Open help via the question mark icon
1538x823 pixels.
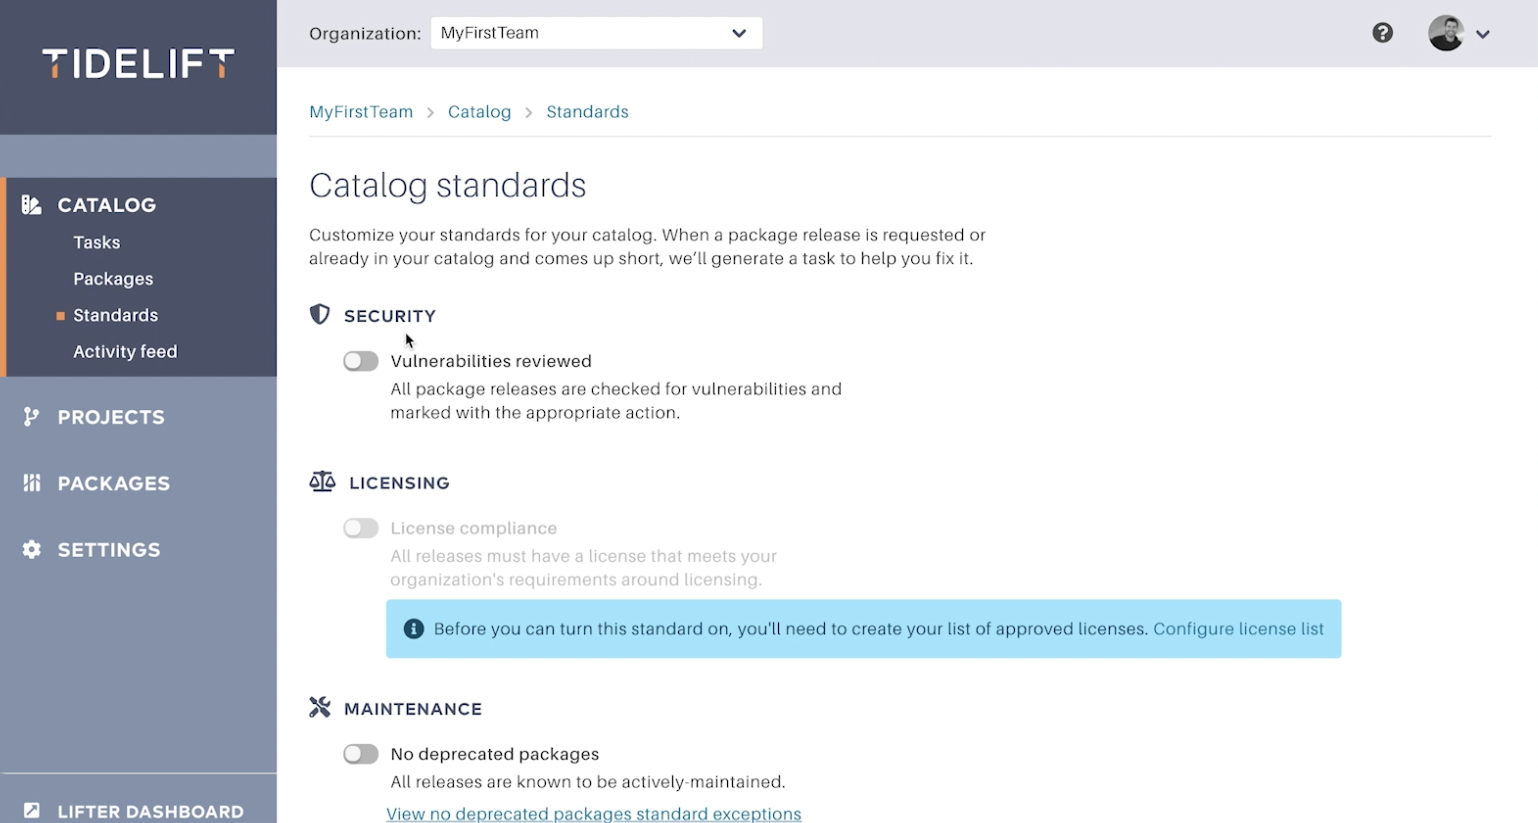pos(1382,33)
